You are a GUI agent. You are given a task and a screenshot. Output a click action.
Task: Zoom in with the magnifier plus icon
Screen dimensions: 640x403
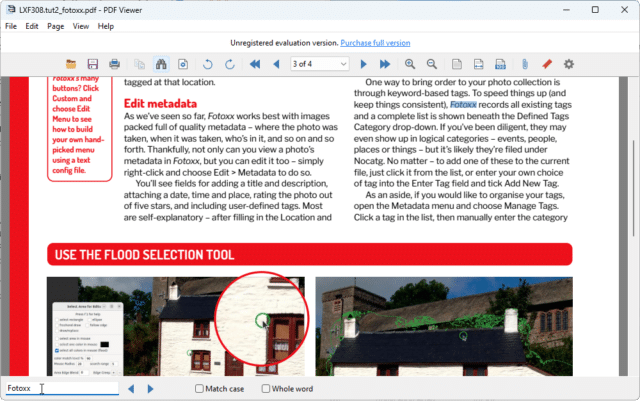point(410,64)
